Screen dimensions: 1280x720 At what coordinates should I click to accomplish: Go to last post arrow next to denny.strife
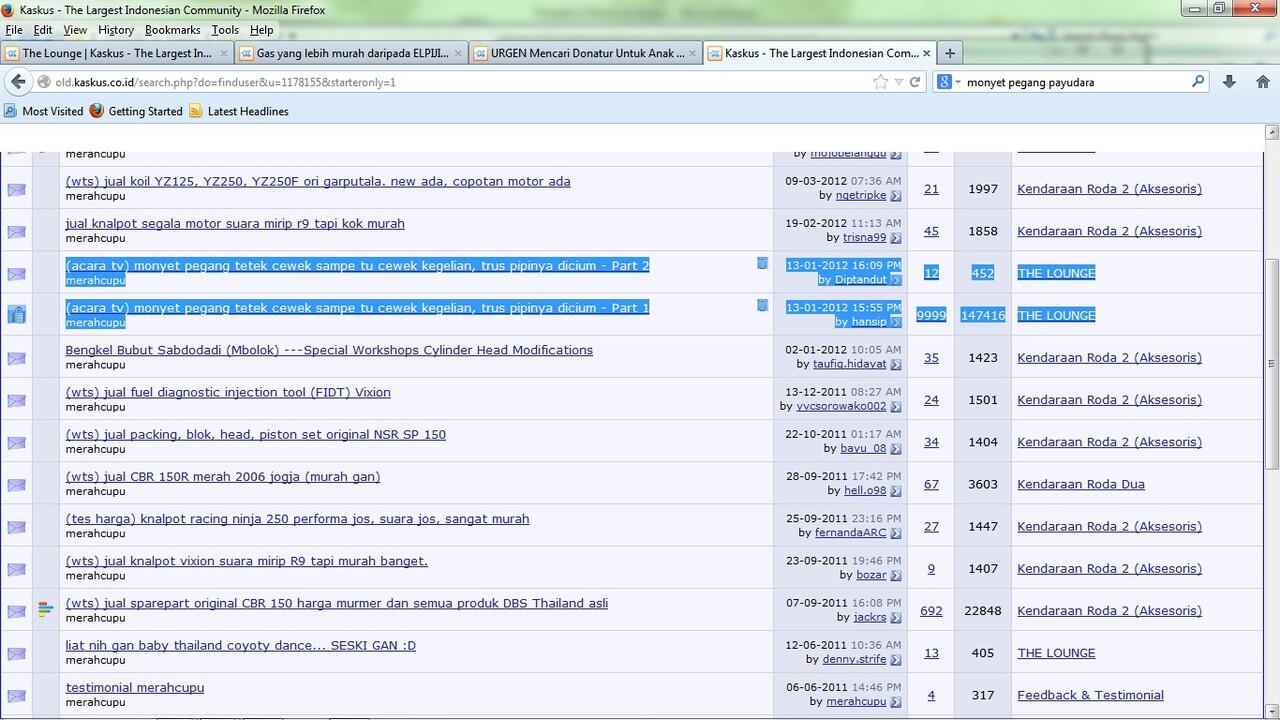point(896,660)
